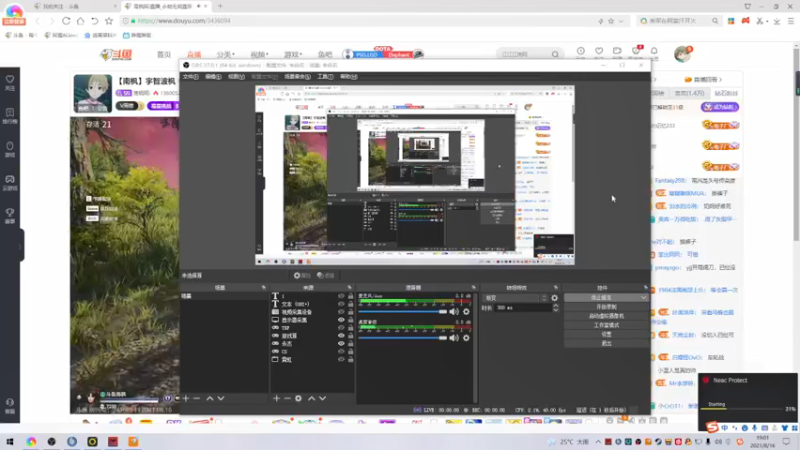The image size is (800, 450).
Task: Open transition properties gear beside 渐变
Action: [555, 298]
